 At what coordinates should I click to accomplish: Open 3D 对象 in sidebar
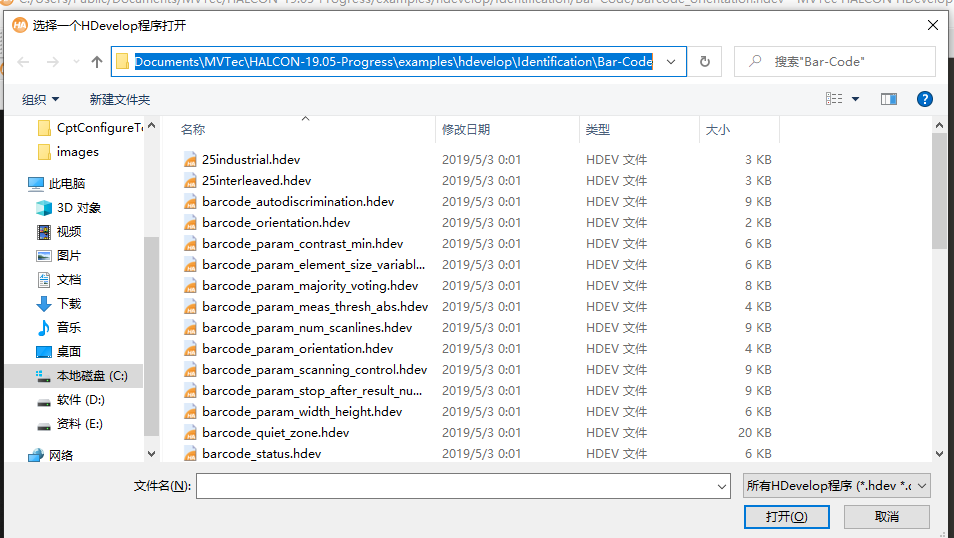click(x=69, y=208)
